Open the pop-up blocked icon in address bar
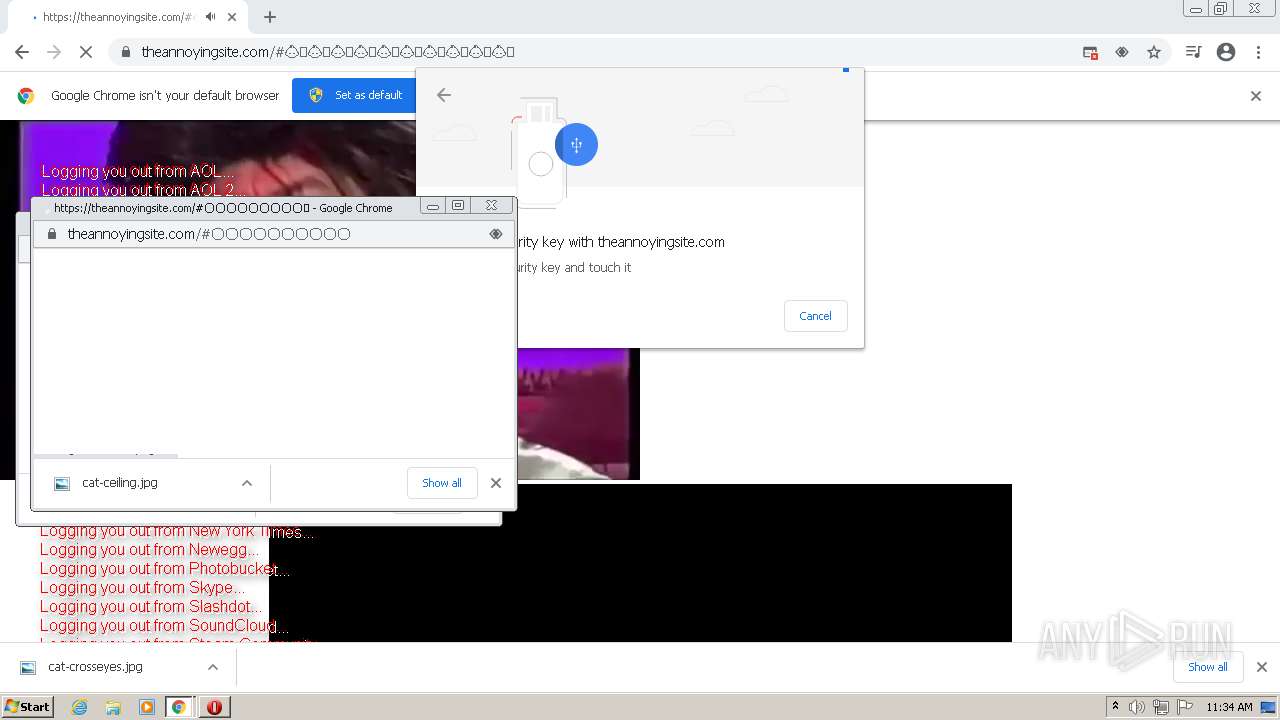Screen dimensions: 1280x720 (x=1090, y=52)
